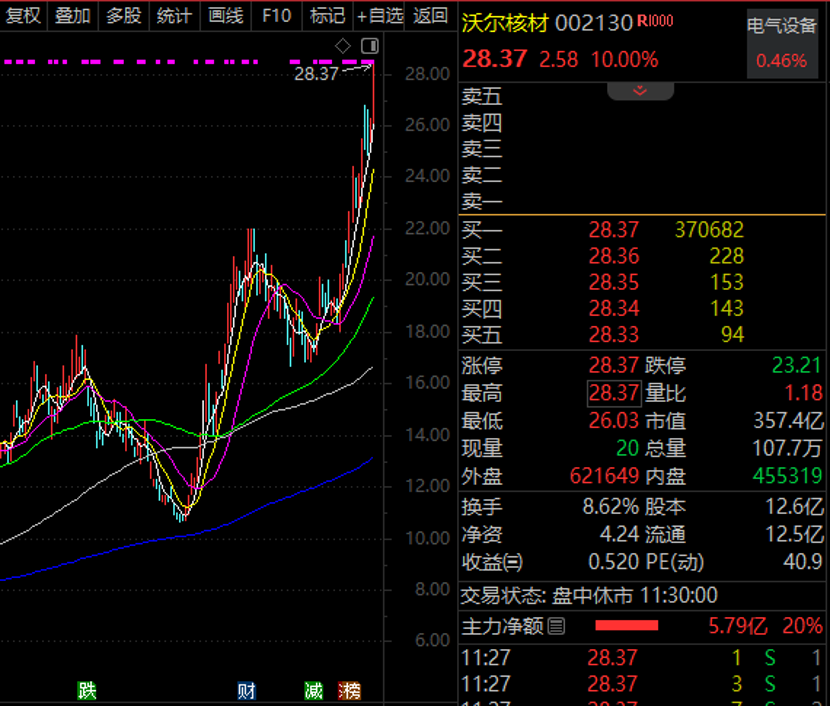Viewport: 830px width, 706px height.
Task: Select the 多股 multi-stock view
Action: click(124, 15)
